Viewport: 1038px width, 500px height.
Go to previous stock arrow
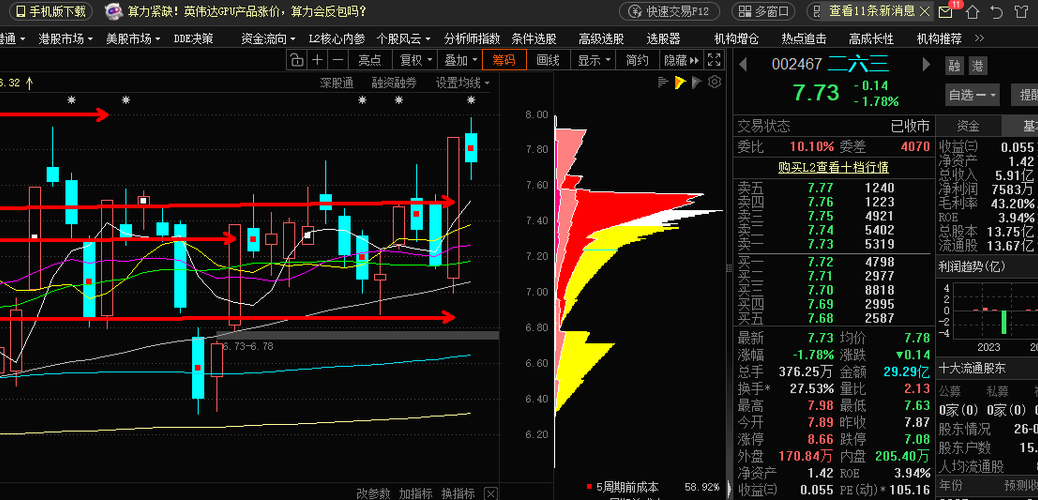coord(743,64)
